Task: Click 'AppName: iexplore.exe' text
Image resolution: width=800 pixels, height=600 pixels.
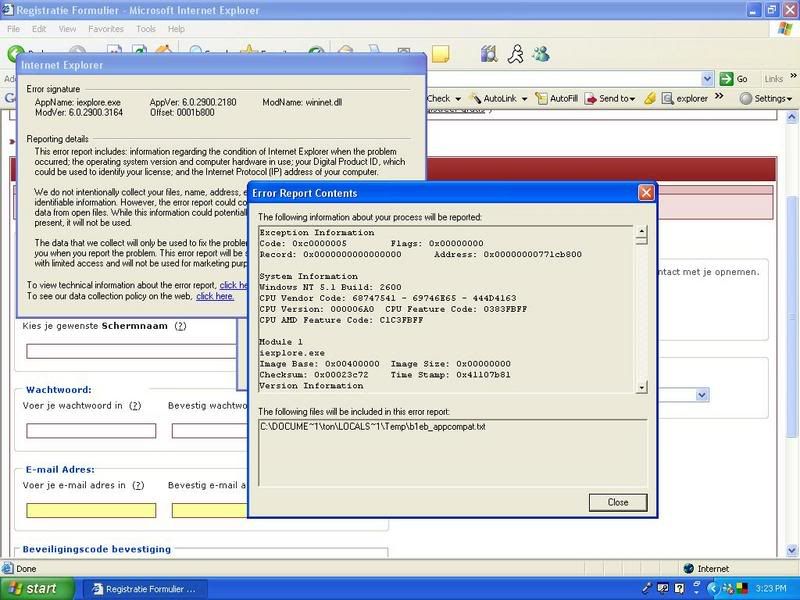Action: (78, 102)
